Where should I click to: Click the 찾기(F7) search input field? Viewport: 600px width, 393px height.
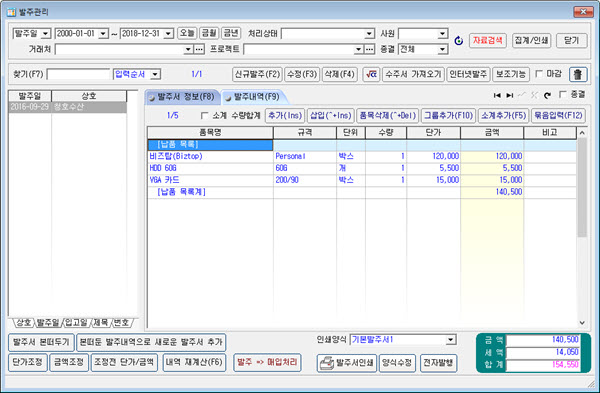[x=78, y=74]
